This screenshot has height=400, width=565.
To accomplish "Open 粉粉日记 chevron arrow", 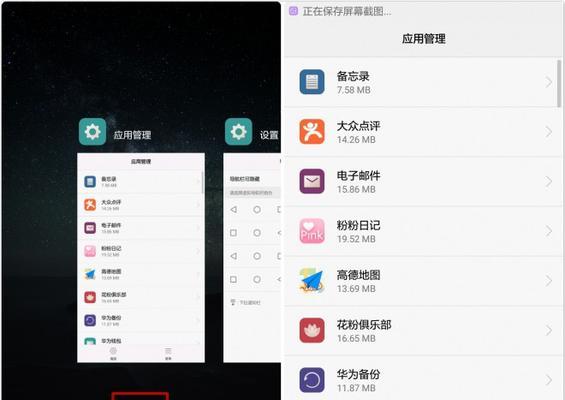I will point(548,231).
